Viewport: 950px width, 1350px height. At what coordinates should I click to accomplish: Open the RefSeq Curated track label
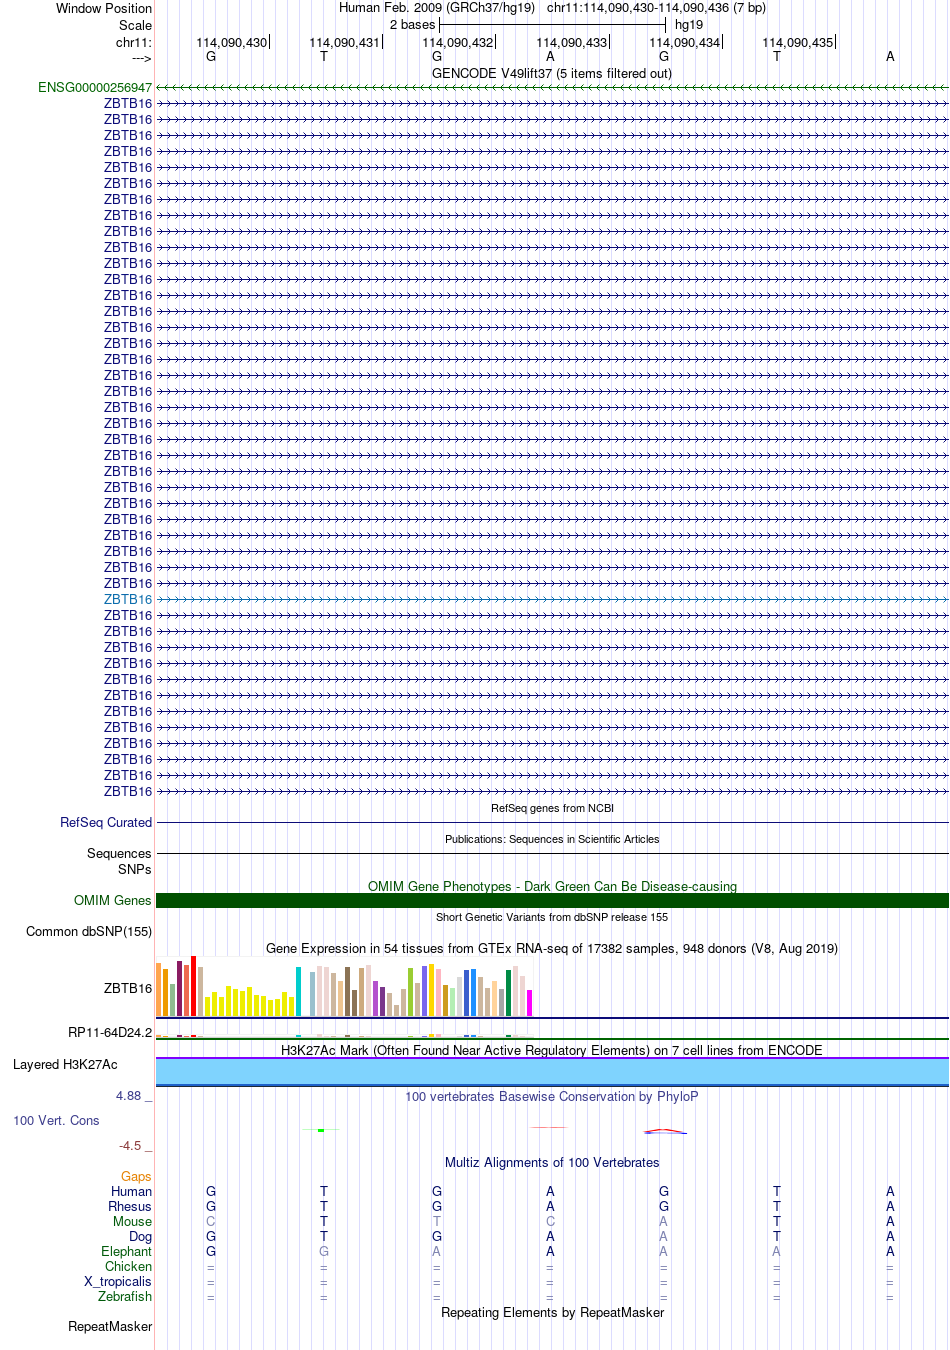click(x=106, y=823)
